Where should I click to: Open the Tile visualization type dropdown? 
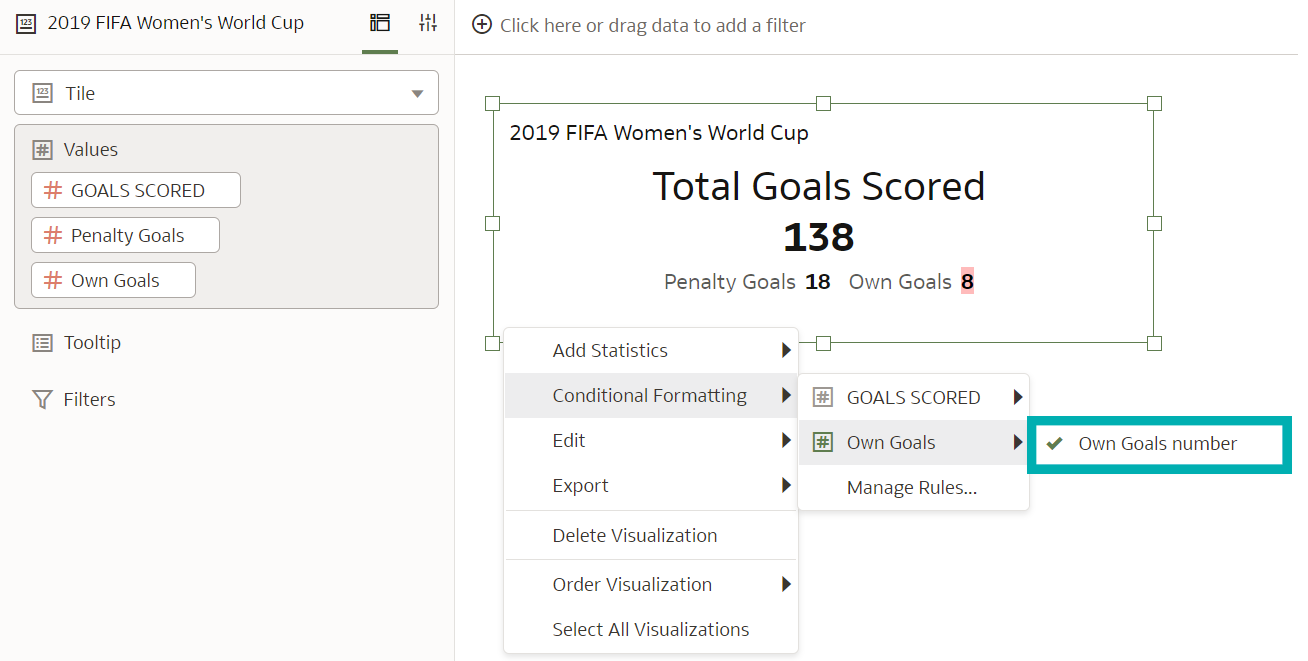pos(418,94)
